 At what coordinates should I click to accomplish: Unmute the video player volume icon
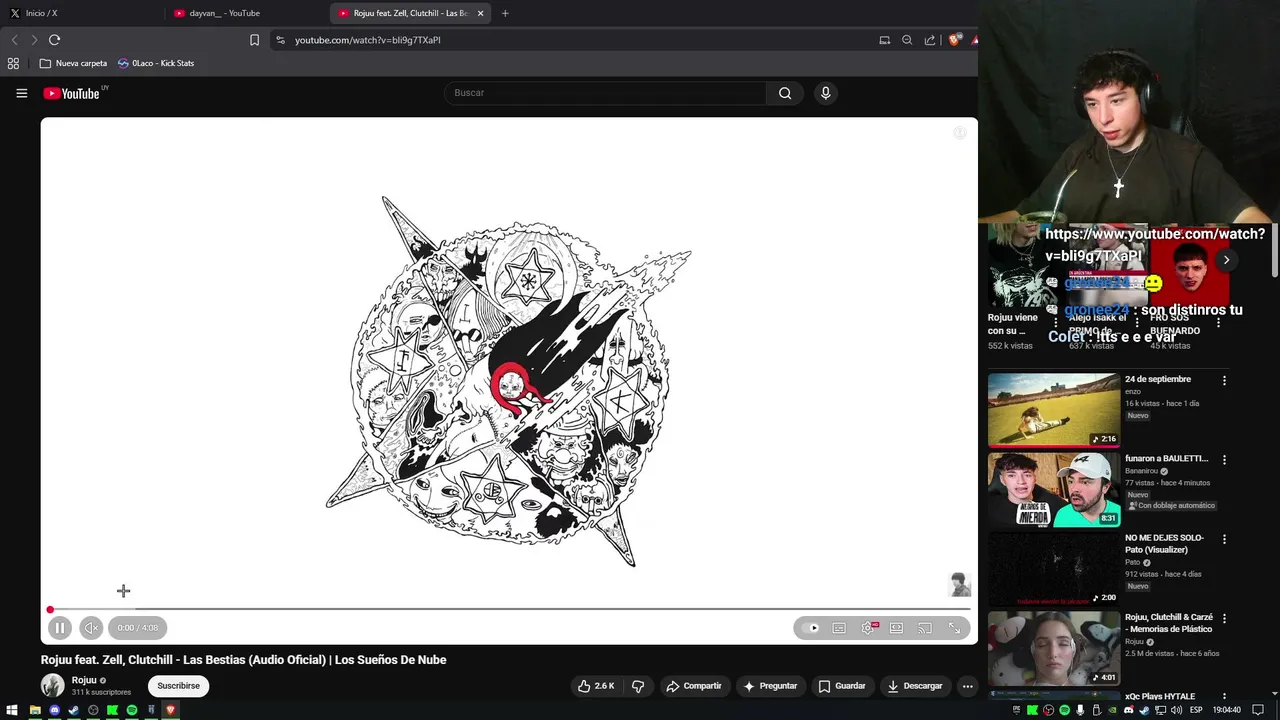[91, 628]
